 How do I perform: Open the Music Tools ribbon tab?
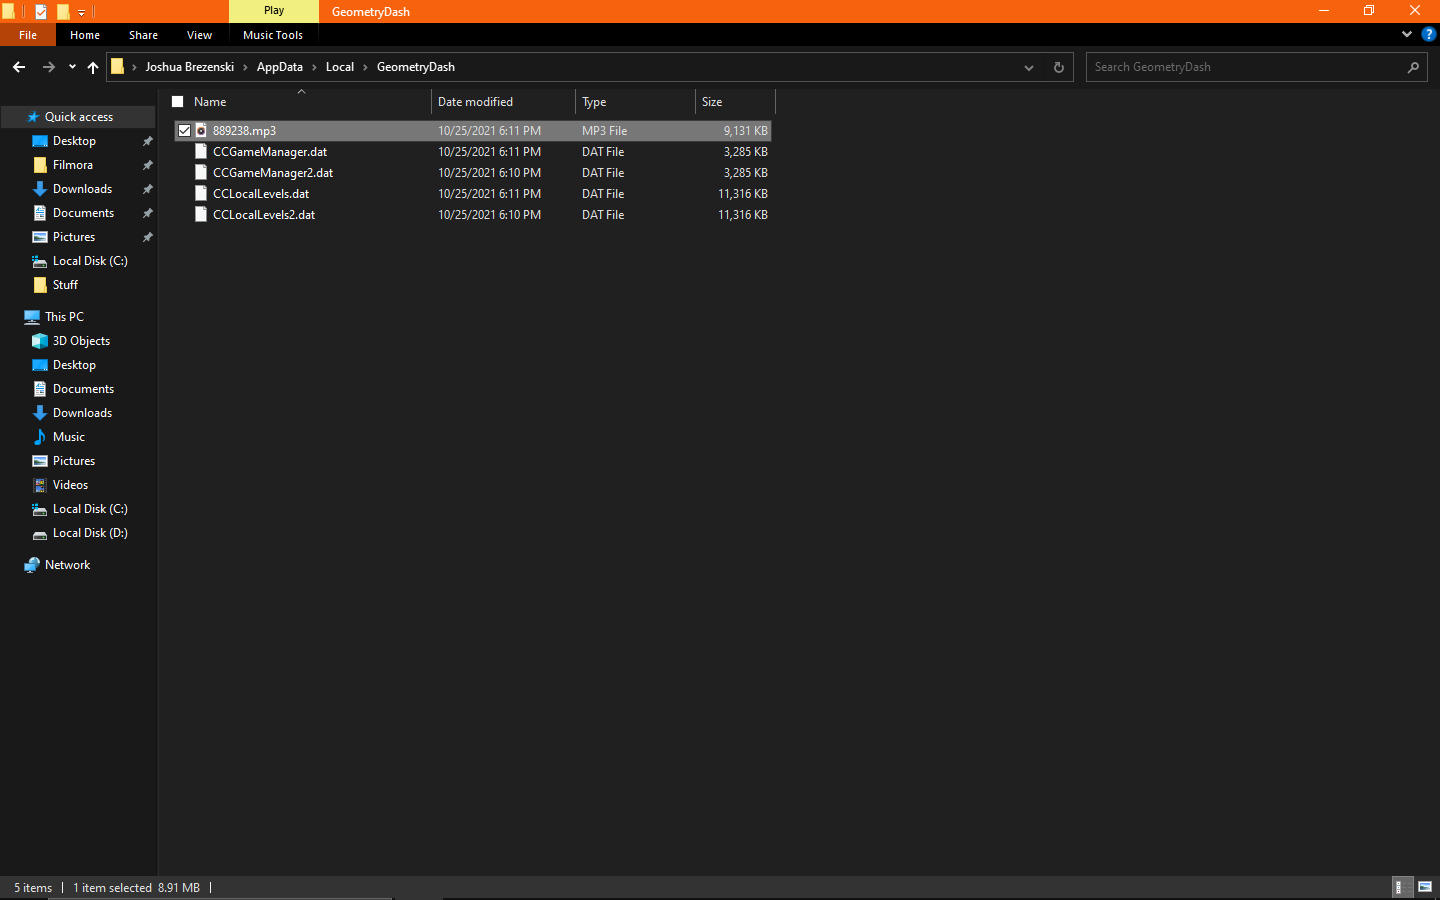tap(273, 35)
